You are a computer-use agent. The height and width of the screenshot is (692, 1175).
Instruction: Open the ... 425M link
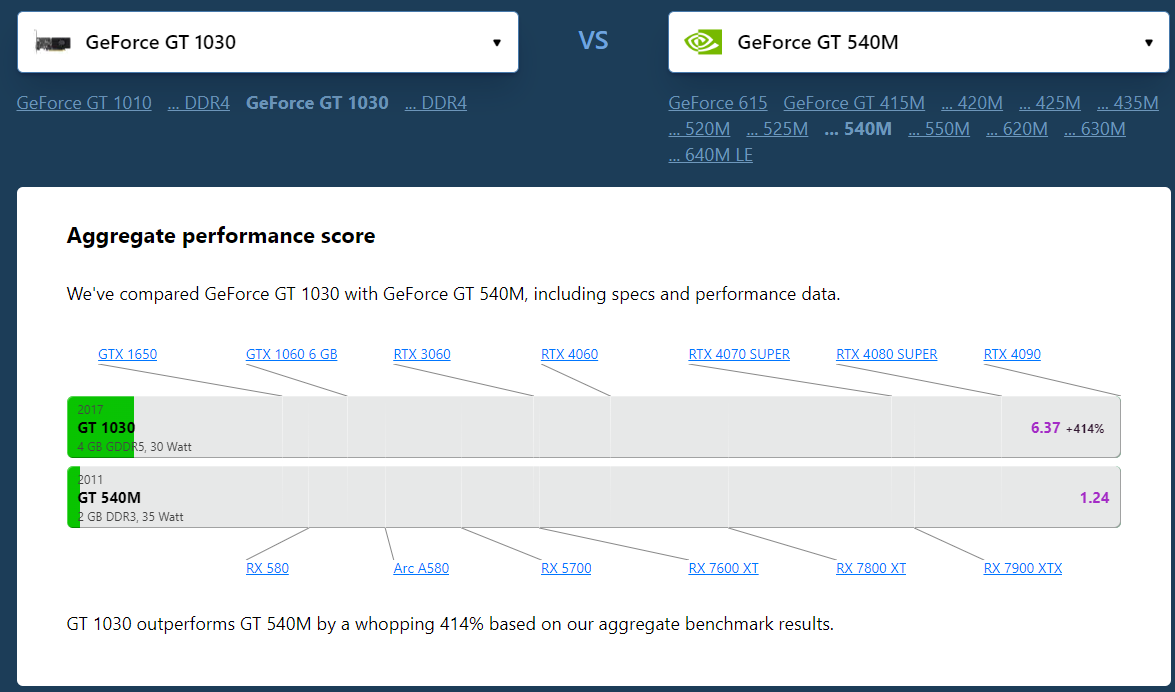pos(1050,103)
